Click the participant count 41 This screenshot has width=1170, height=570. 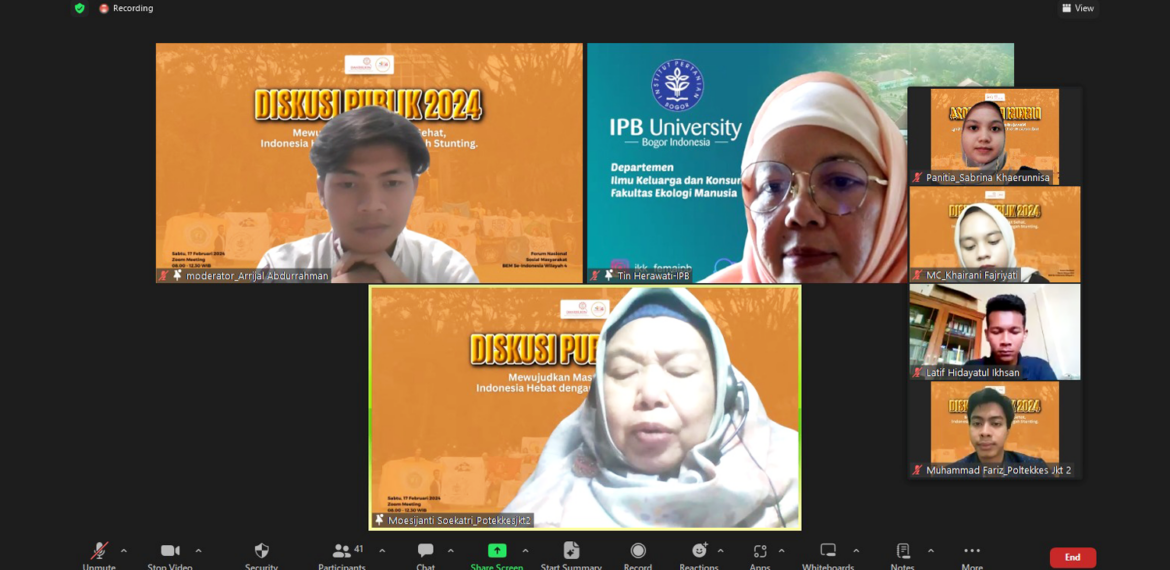[359, 549]
